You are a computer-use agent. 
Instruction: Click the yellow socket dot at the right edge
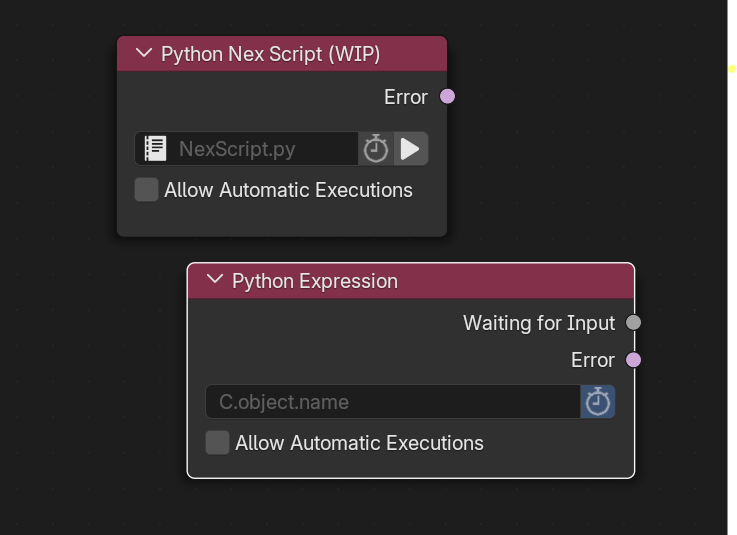click(x=732, y=69)
